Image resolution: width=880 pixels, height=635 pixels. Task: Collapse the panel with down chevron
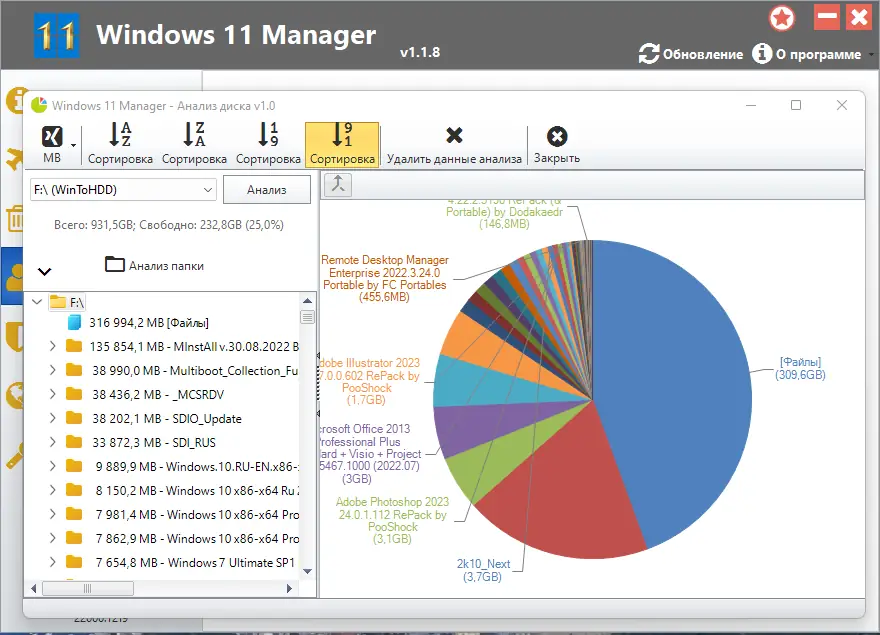(44, 272)
